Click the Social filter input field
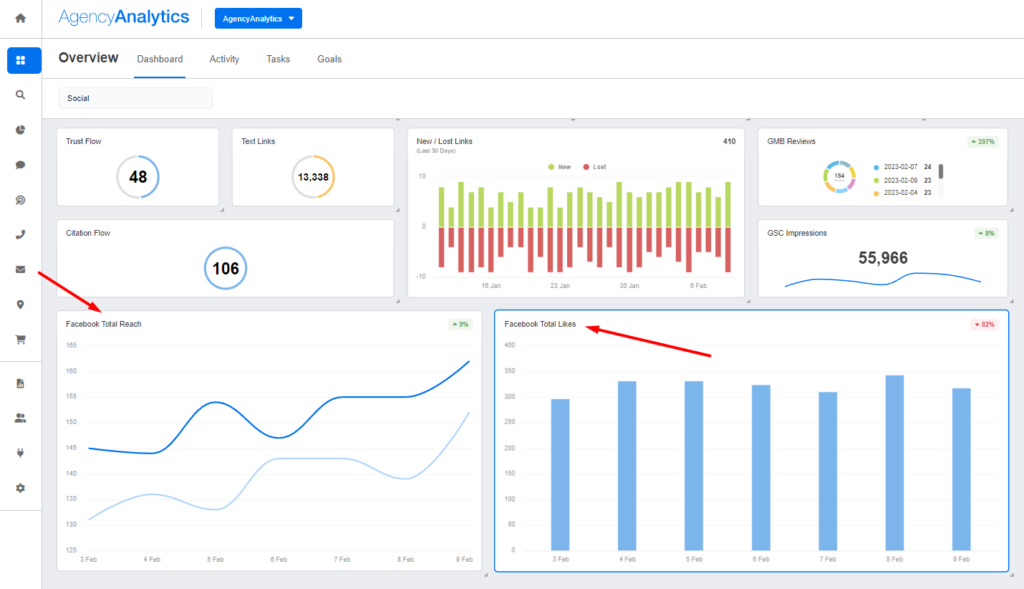The height and width of the screenshot is (589, 1024). tap(135, 96)
